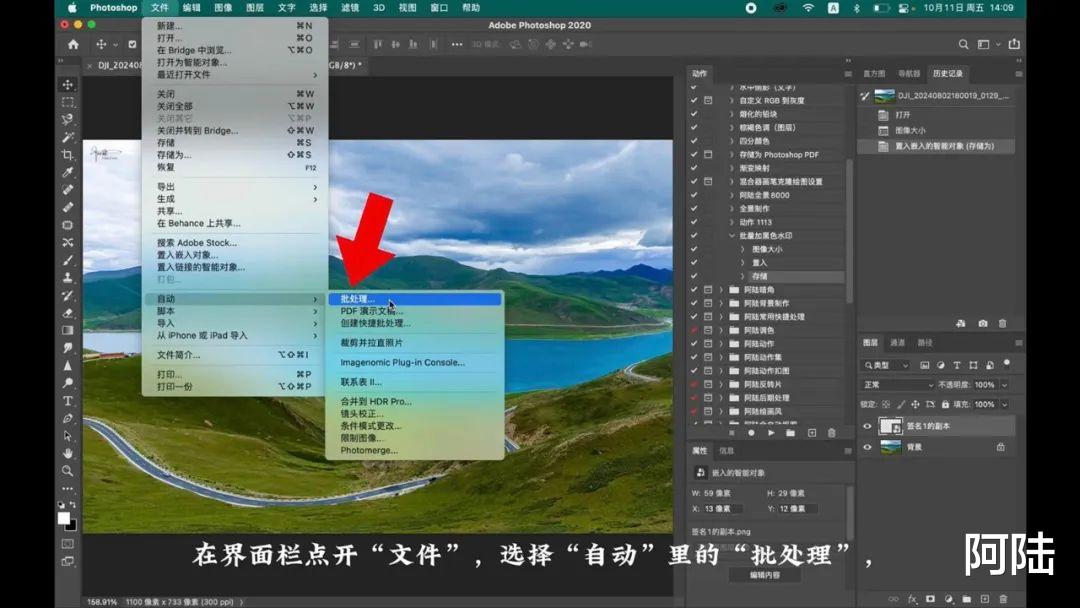Hide the 背景 layer visibility eye
Image resolution: width=1080 pixels, height=608 pixels.
[x=867, y=447]
